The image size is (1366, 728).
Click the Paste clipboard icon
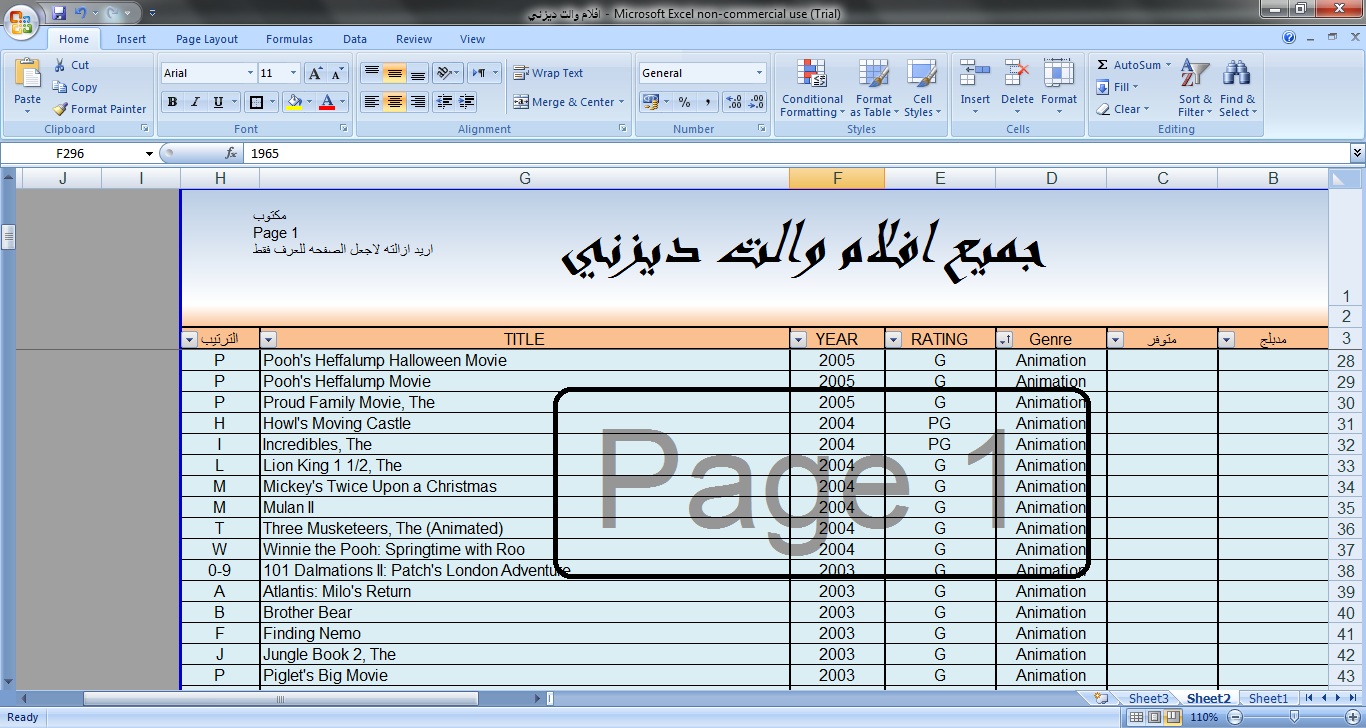(28, 73)
